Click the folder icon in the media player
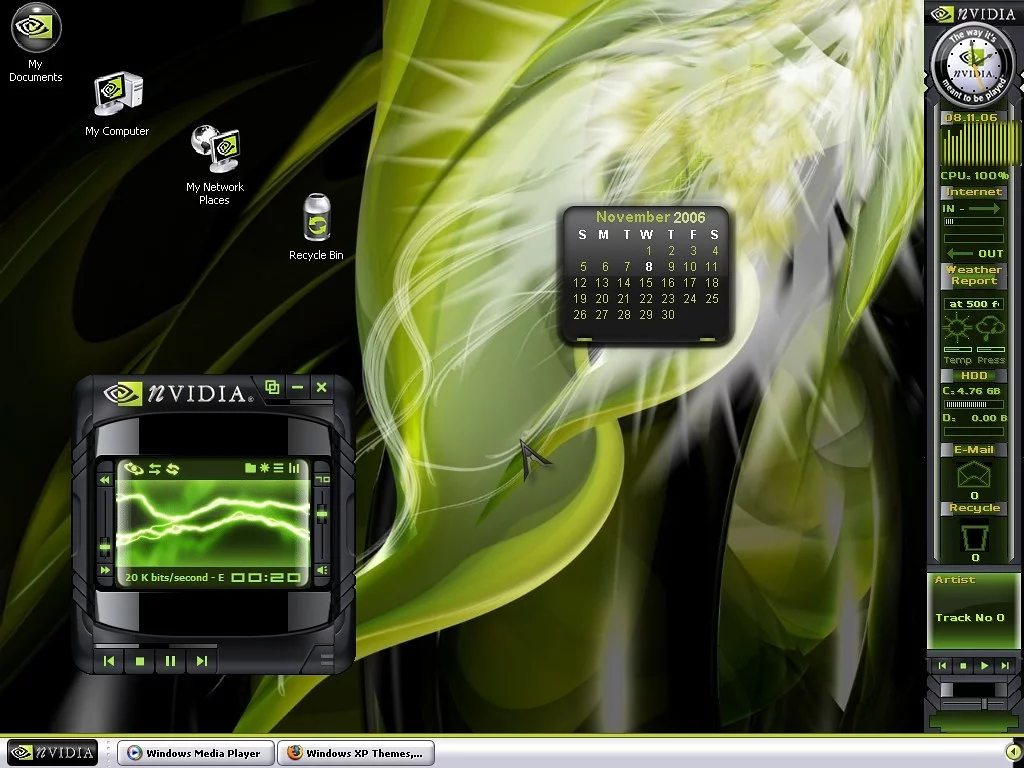 click(250, 468)
